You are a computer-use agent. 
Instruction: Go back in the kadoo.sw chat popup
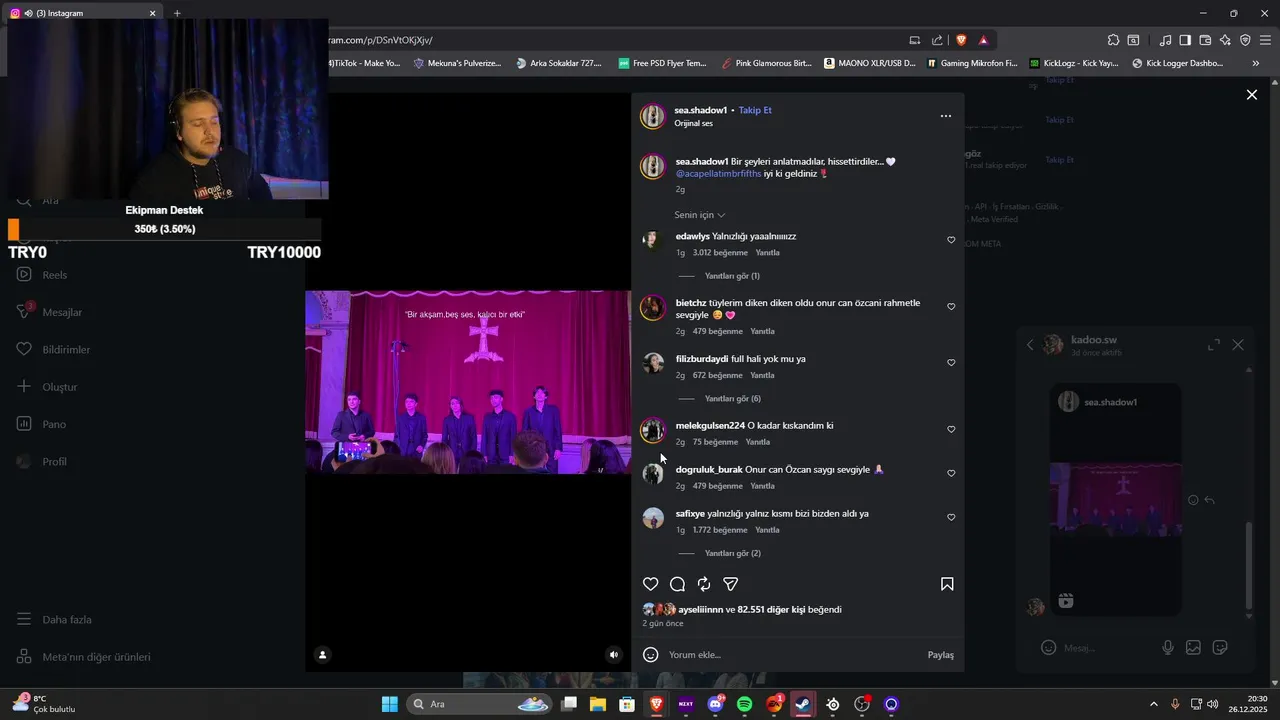coord(1030,345)
